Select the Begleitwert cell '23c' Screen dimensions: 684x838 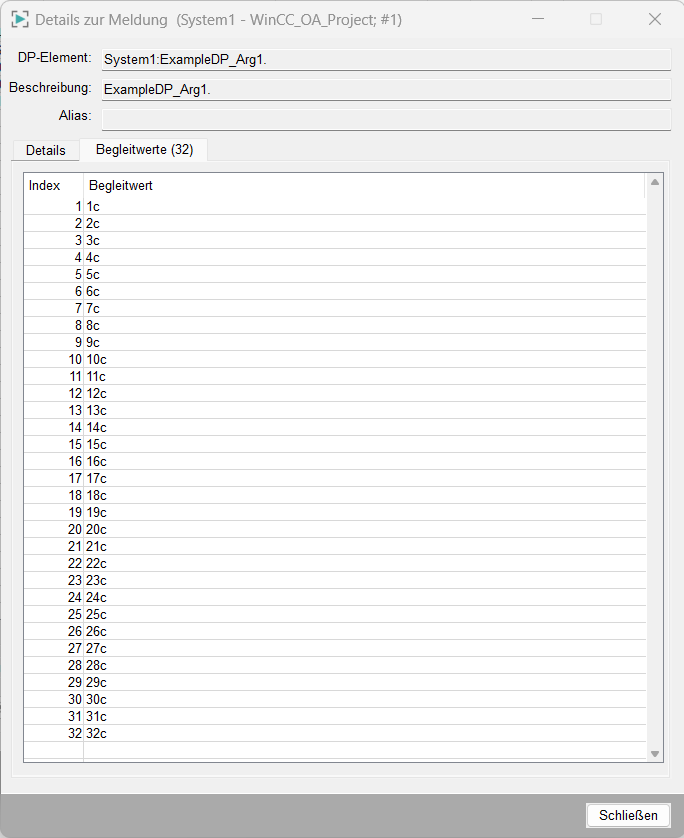pos(364,580)
